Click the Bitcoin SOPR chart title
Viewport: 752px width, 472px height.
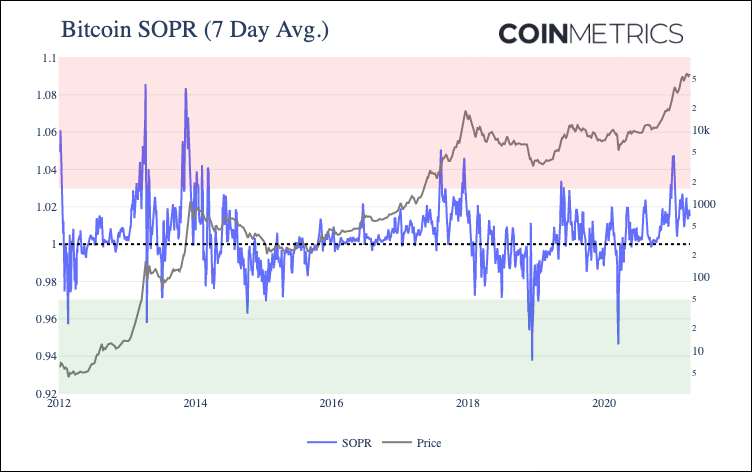pos(195,30)
